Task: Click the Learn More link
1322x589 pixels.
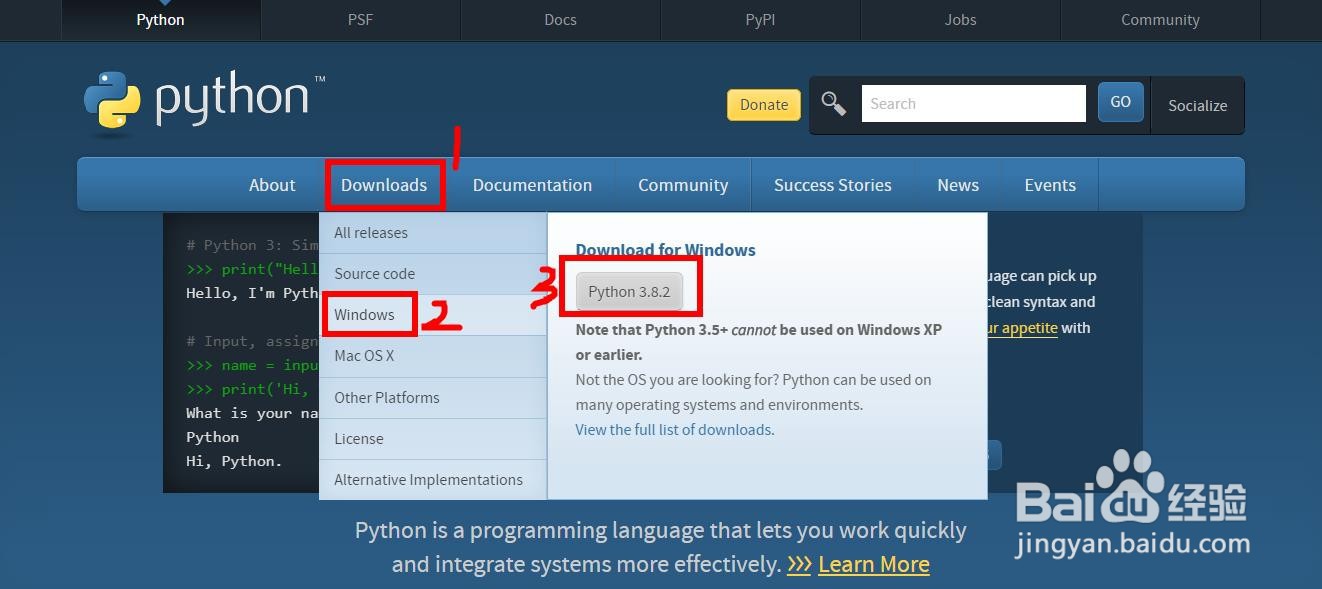Action: [872, 563]
